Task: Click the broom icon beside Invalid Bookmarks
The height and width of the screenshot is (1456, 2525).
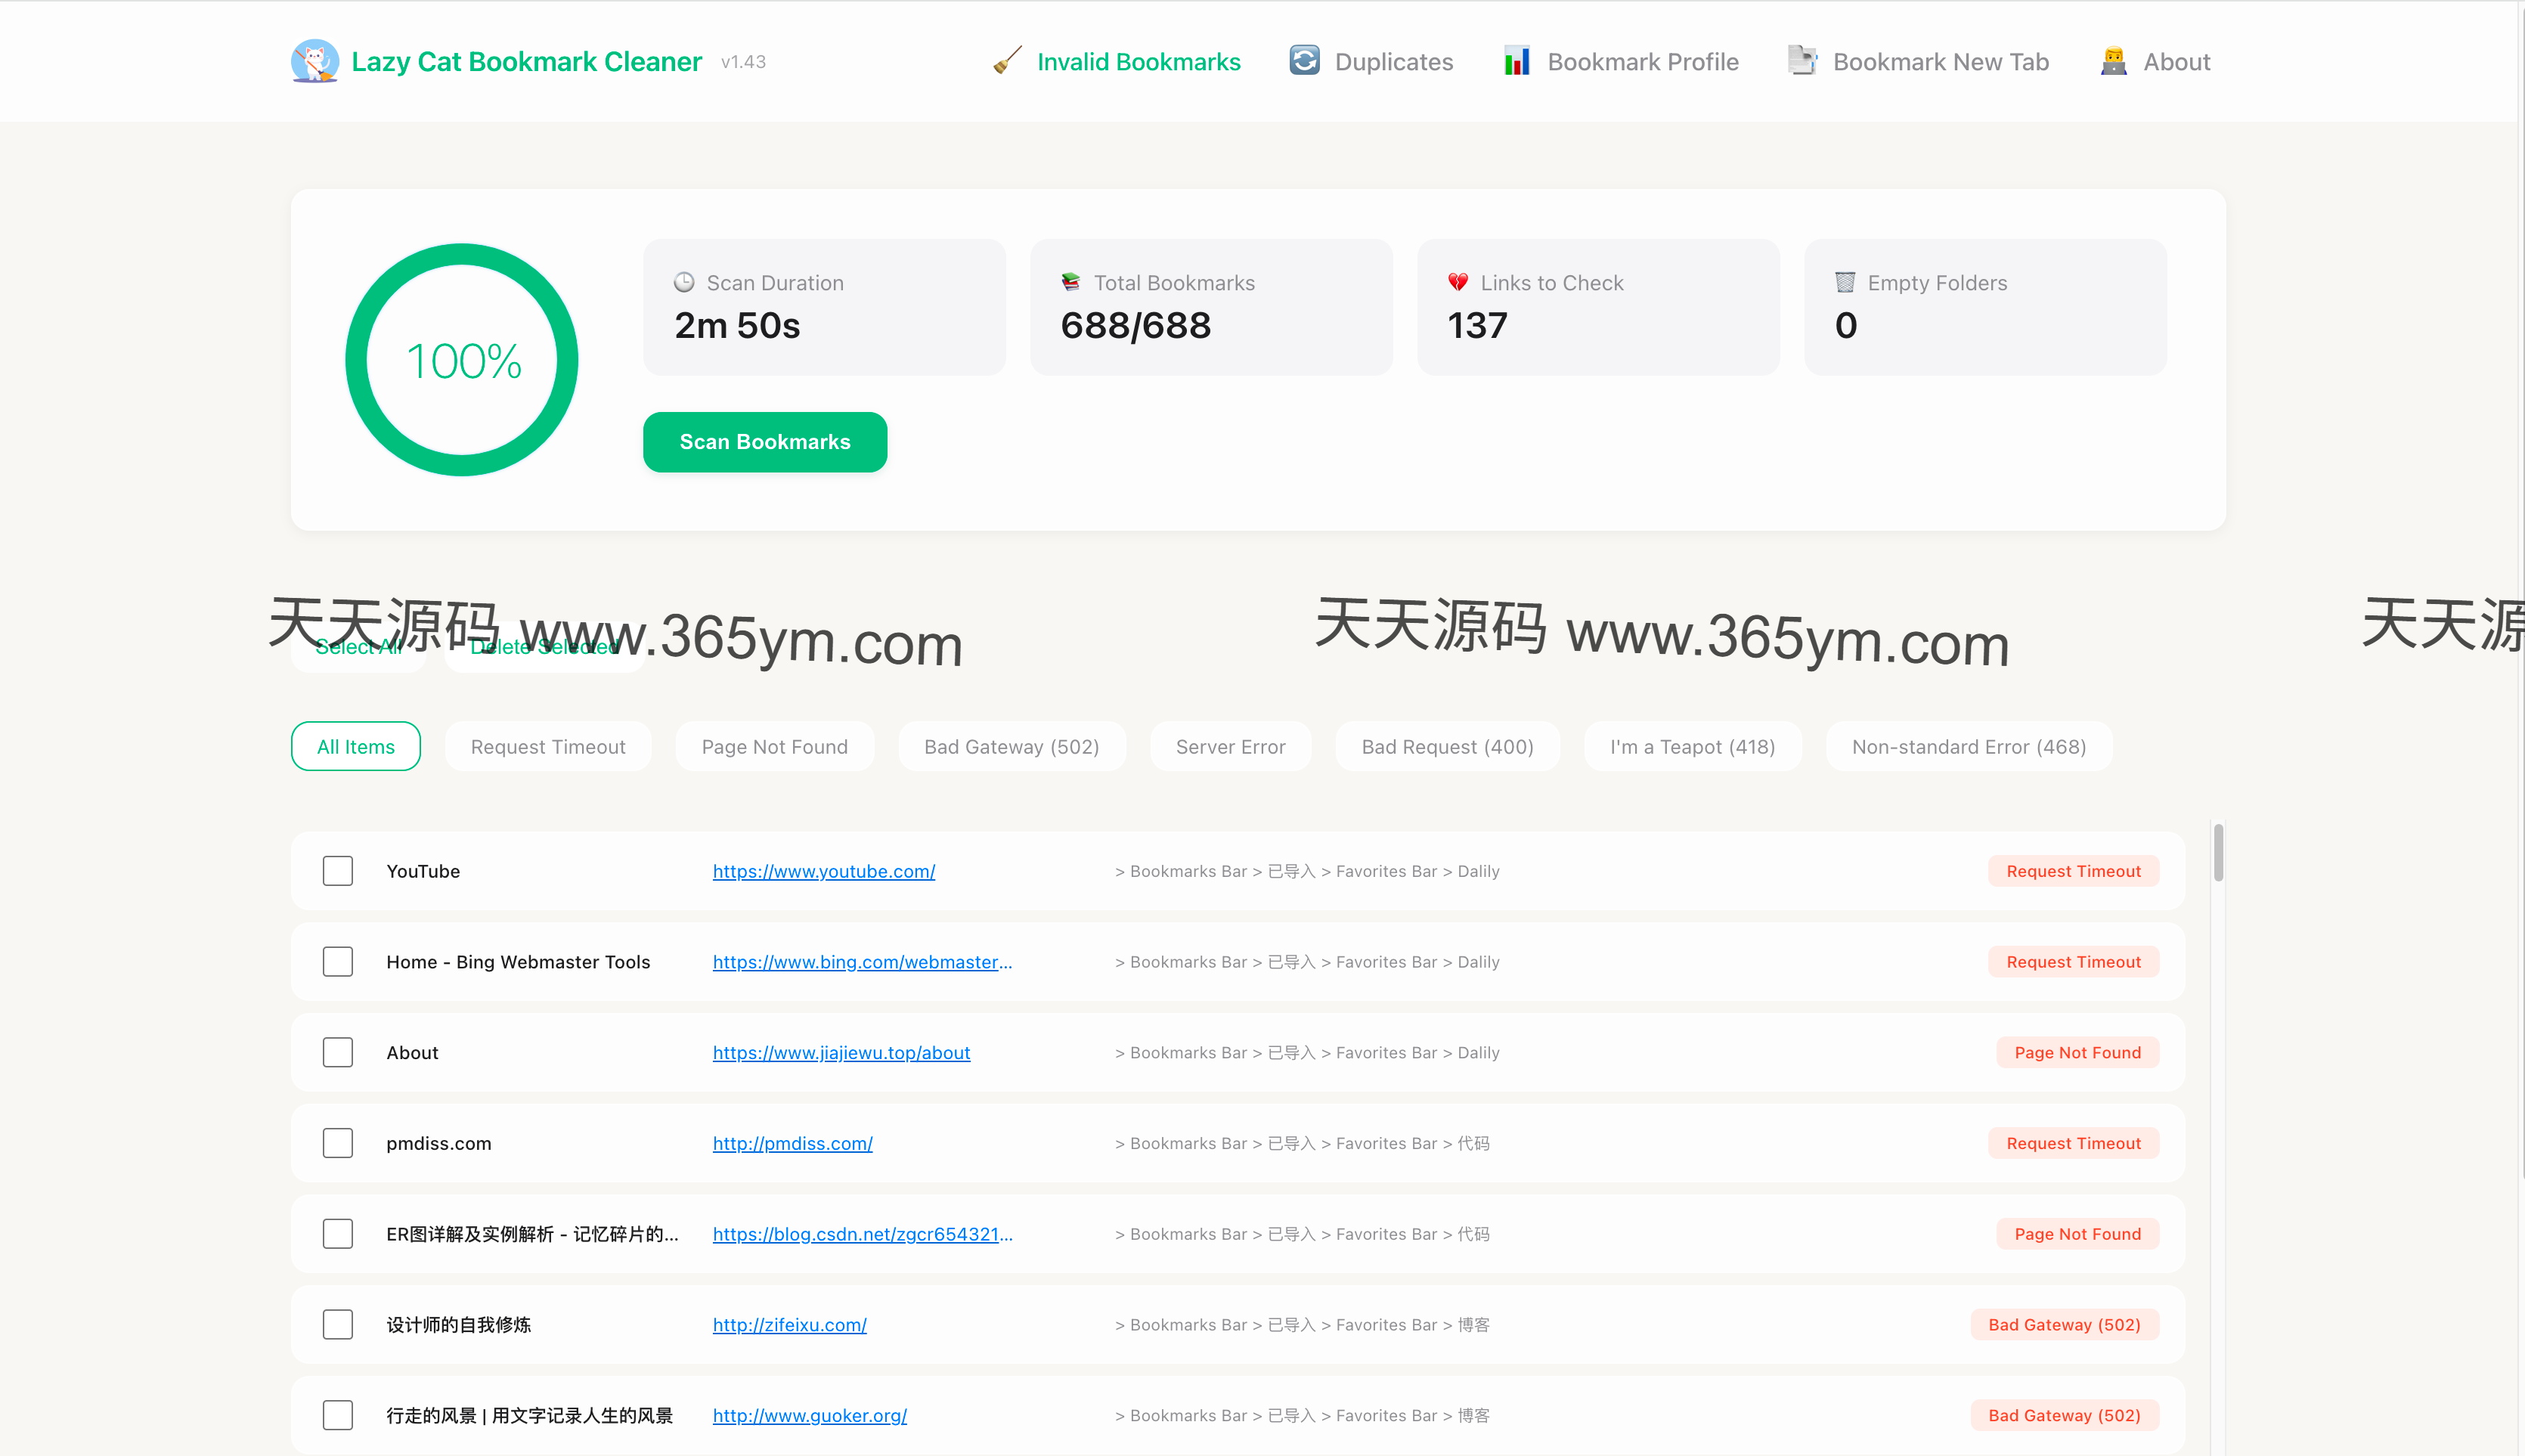Action: [x=1007, y=61]
